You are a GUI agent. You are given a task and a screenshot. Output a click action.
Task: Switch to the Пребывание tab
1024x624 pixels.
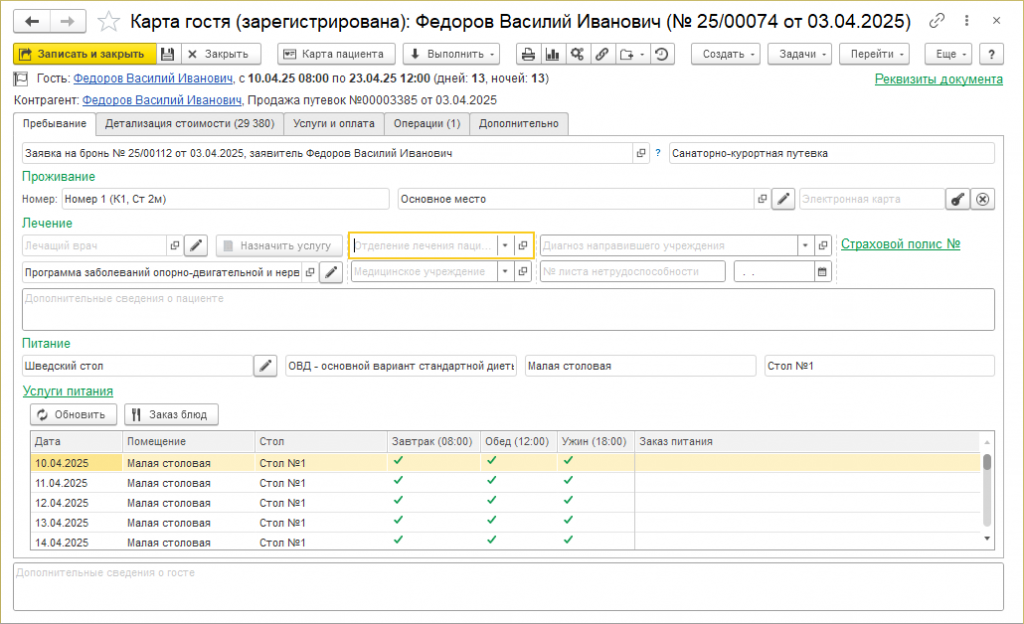[x=55, y=123]
